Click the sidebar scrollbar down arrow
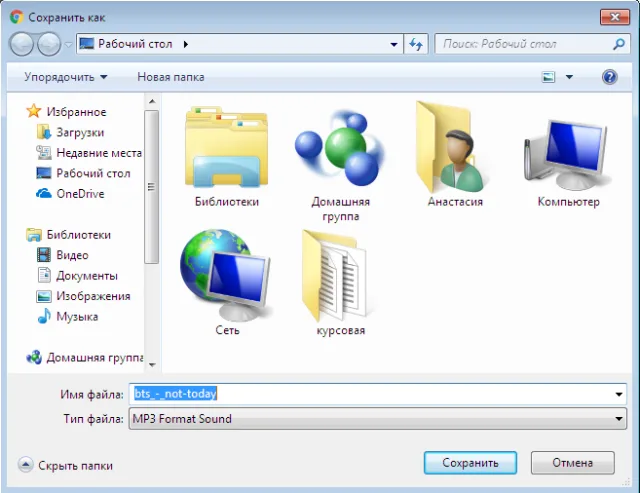 tap(152, 364)
